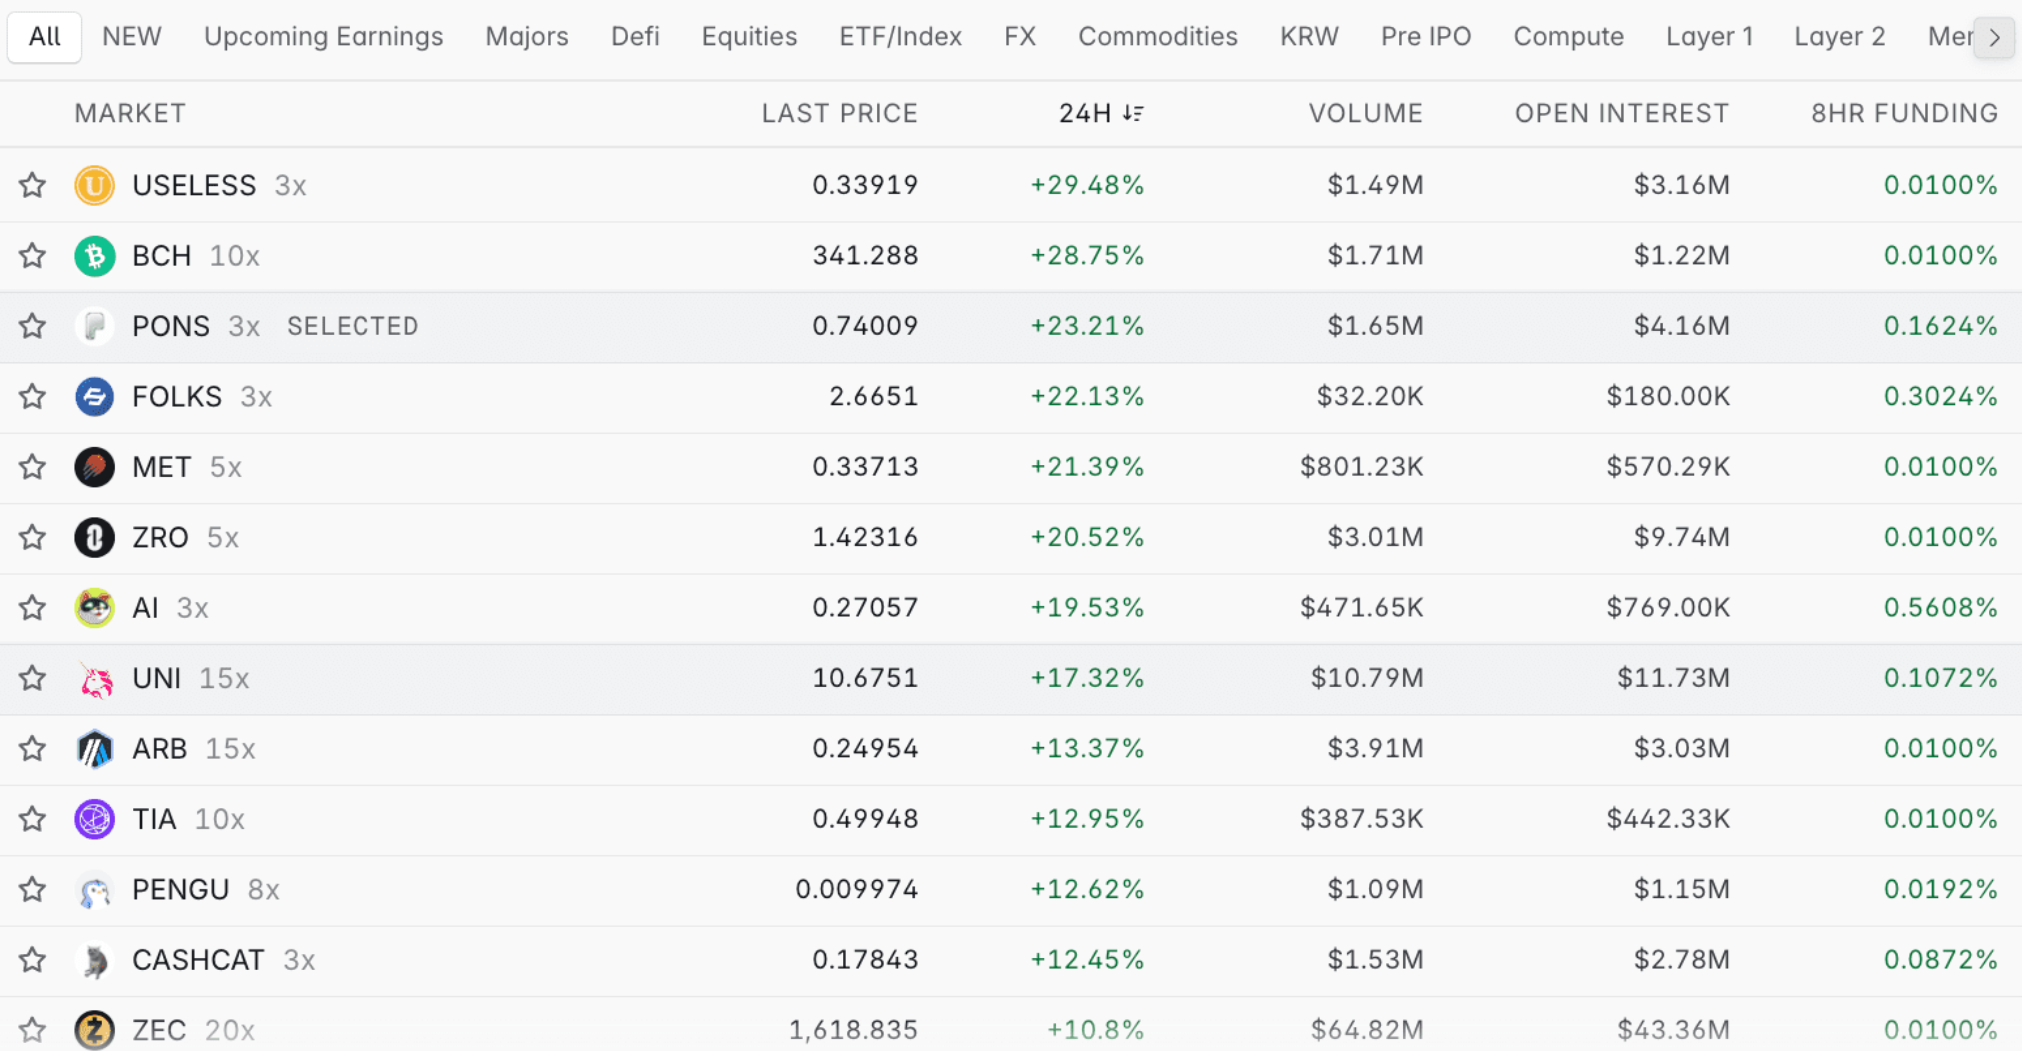Click the PONS coin logo icon
The height and width of the screenshot is (1051, 2022).
tap(94, 326)
